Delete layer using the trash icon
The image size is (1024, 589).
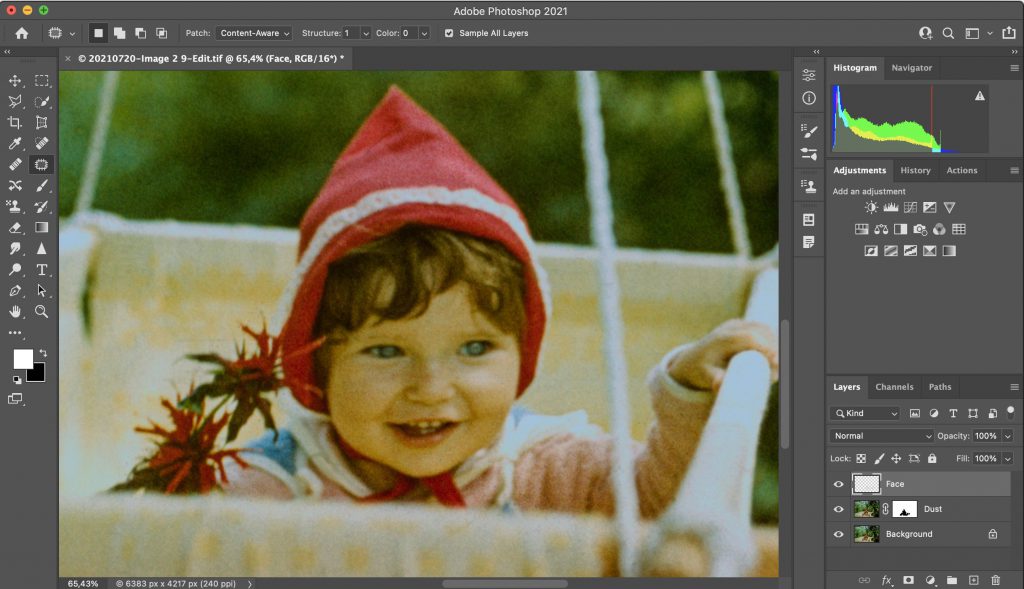[x=995, y=580]
